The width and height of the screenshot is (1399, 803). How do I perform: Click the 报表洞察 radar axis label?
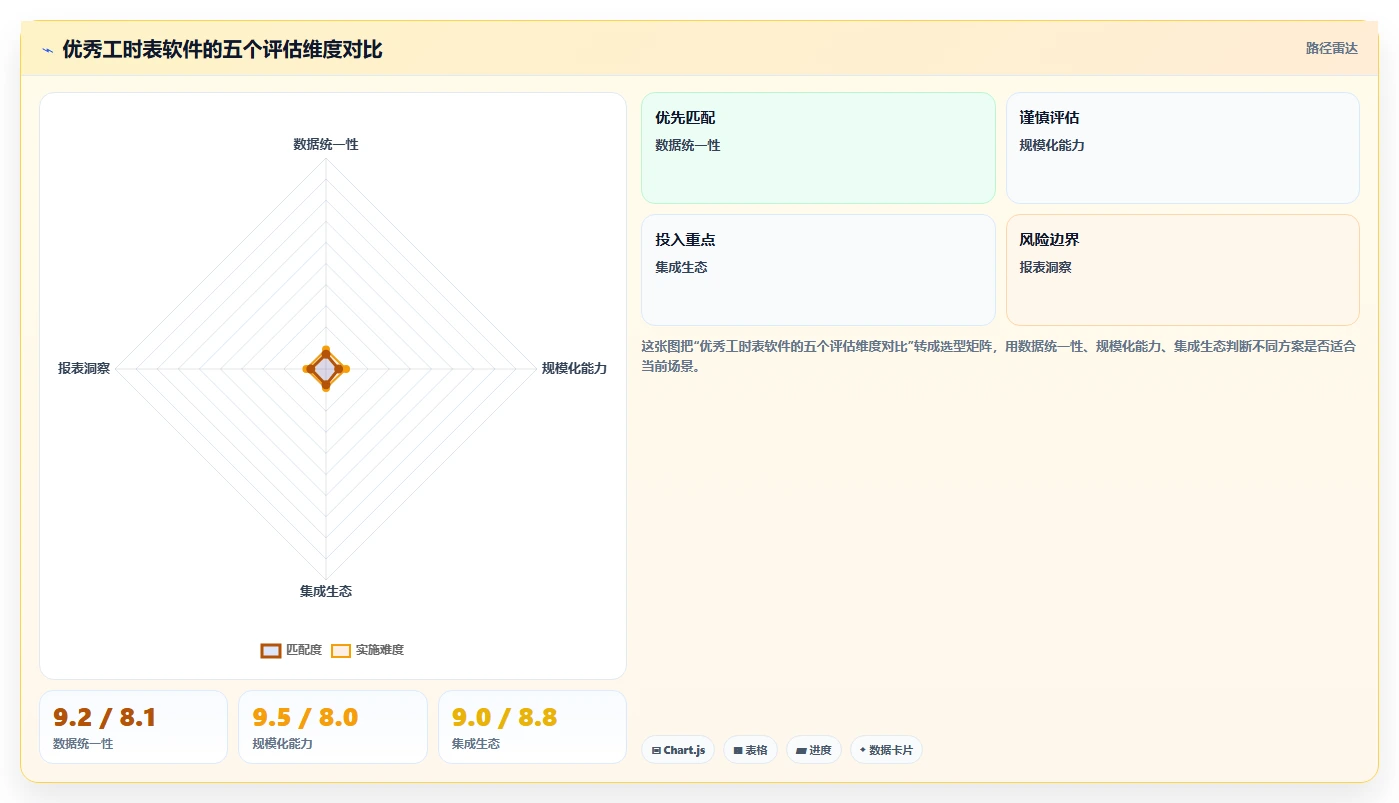click(84, 368)
